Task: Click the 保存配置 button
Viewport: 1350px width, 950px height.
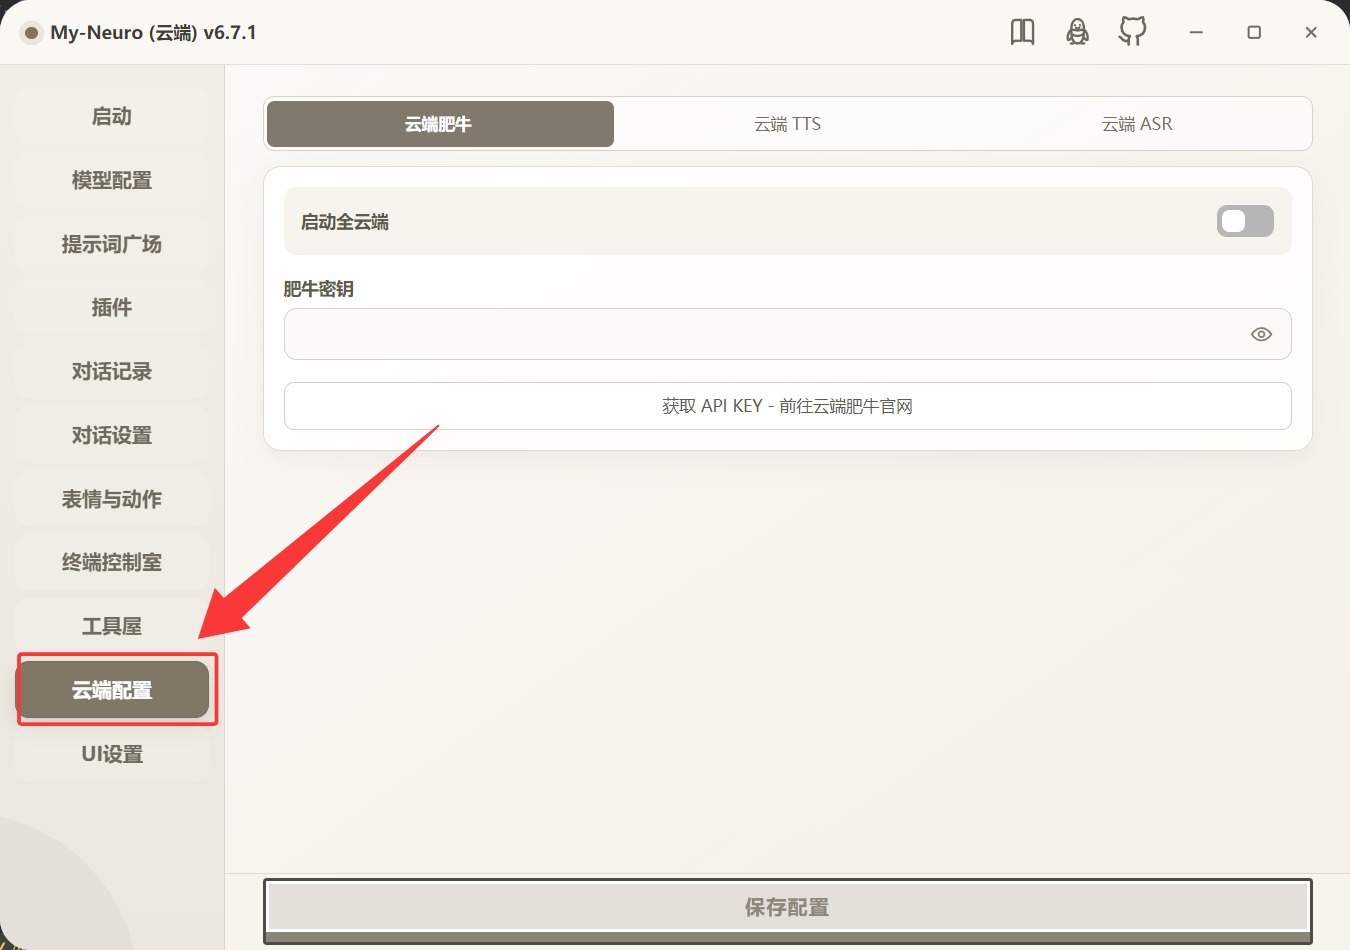Action: [788, 907]
